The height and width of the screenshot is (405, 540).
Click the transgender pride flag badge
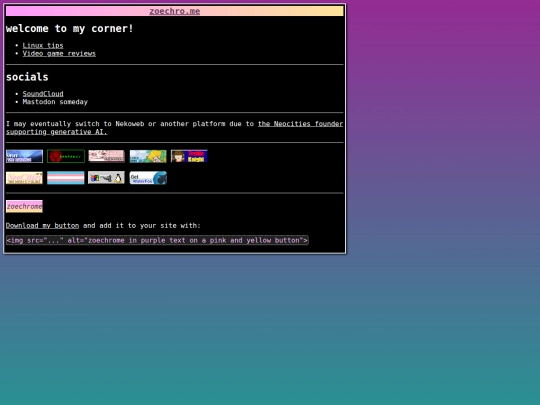[66, 178]
